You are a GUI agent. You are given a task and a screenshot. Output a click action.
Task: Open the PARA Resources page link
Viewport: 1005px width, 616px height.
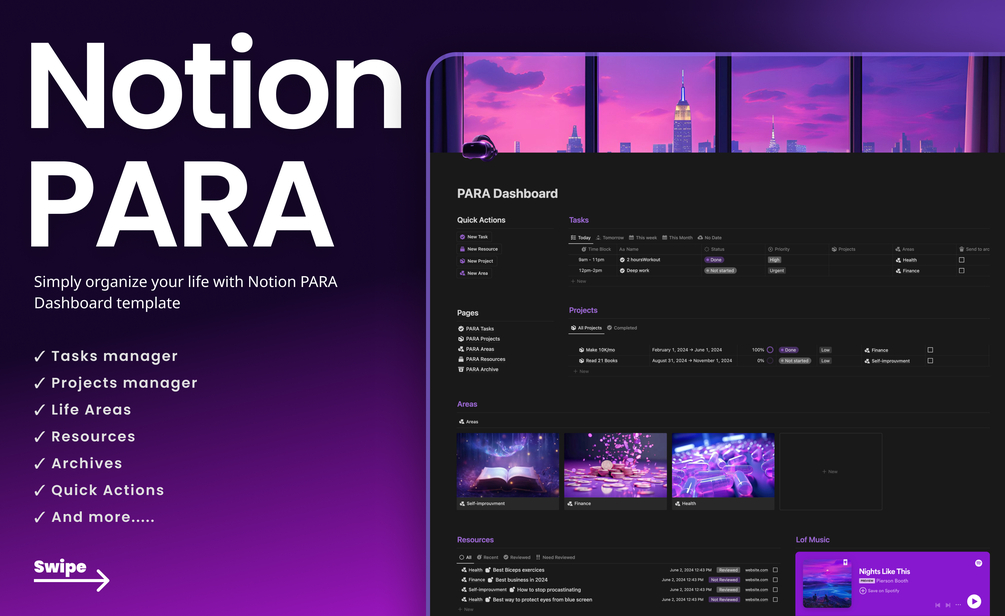click(481, 359)
